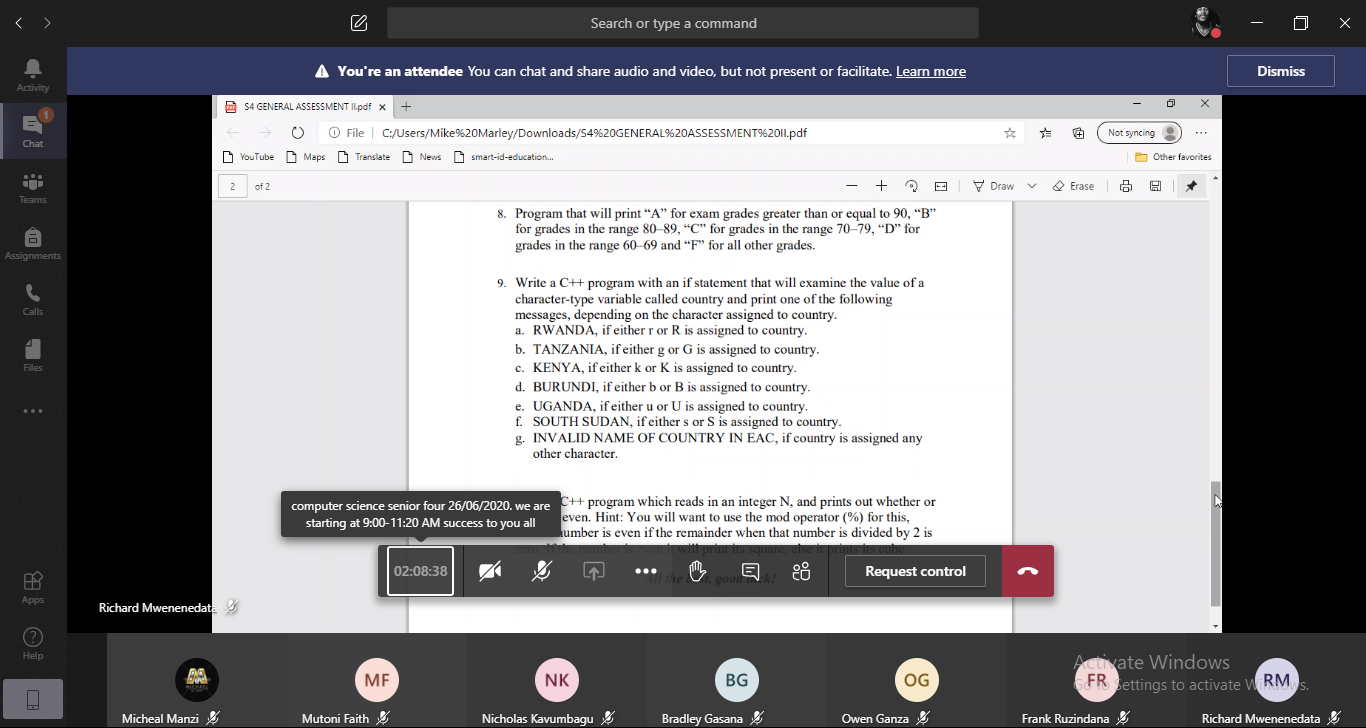Image resolution: width=1366 pixels, height=728 pixels.
Task: Open the Activity feed in Teams sidebar
Action: 33,75
